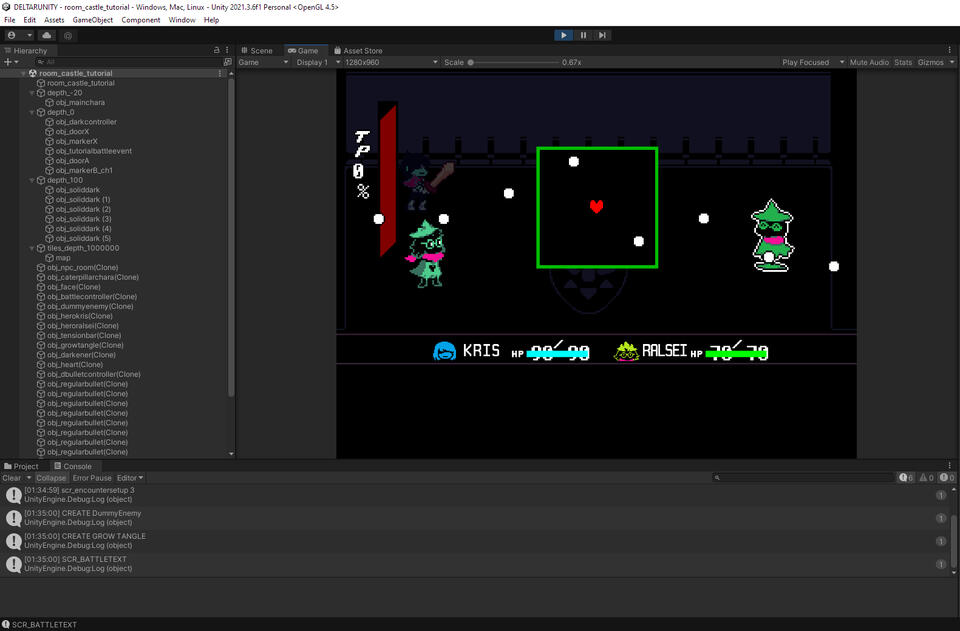Clear the console log
This screenshot has height=631, width=960.
coord(11,478)
